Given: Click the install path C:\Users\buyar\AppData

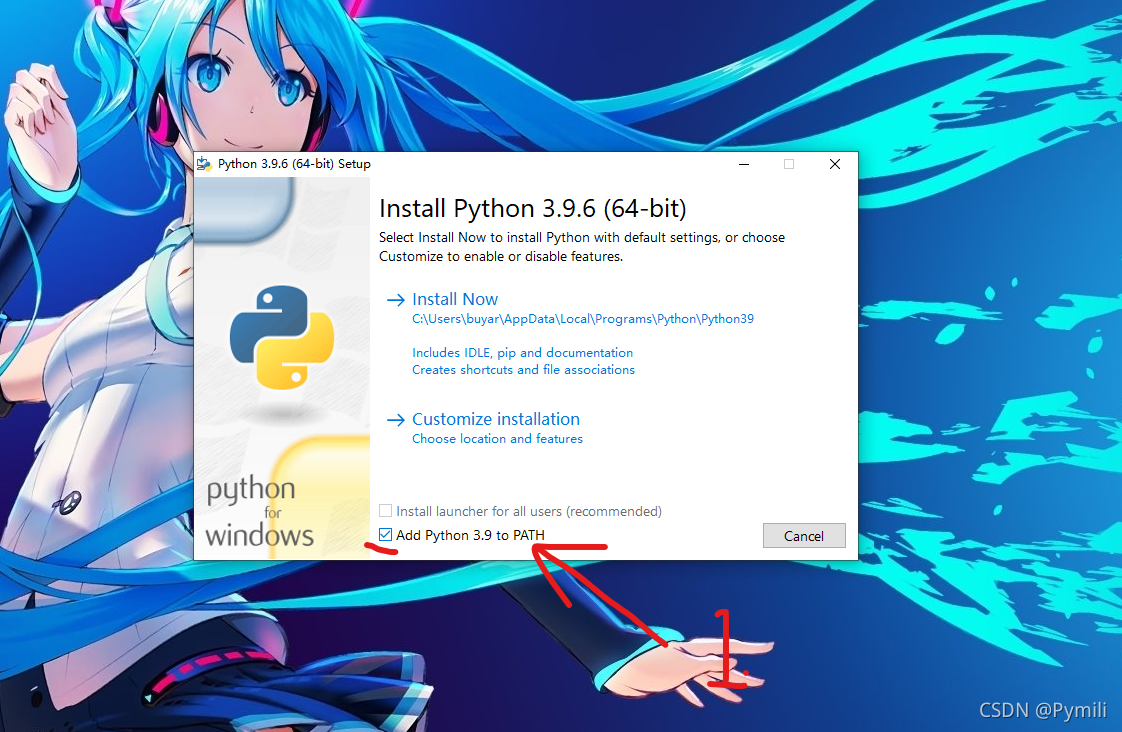Looking at the screenshot, I should [584, 318].
